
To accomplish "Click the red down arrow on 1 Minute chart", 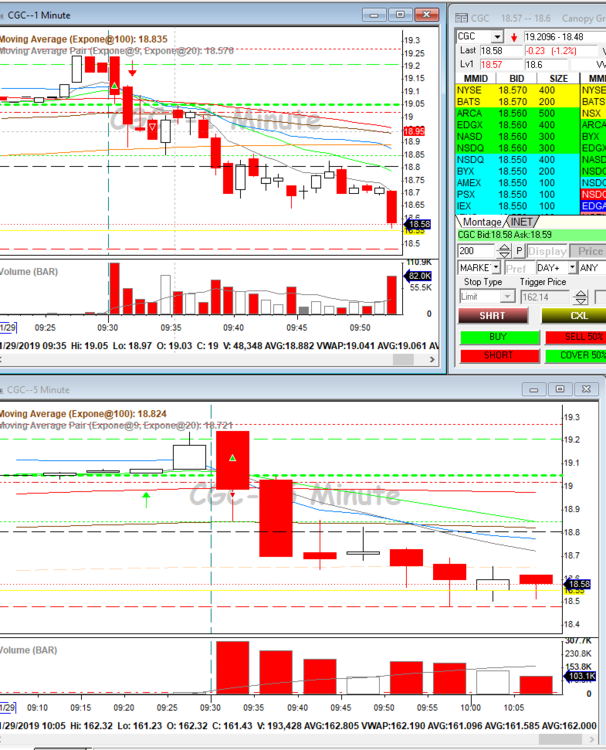I will pos(131,70).
